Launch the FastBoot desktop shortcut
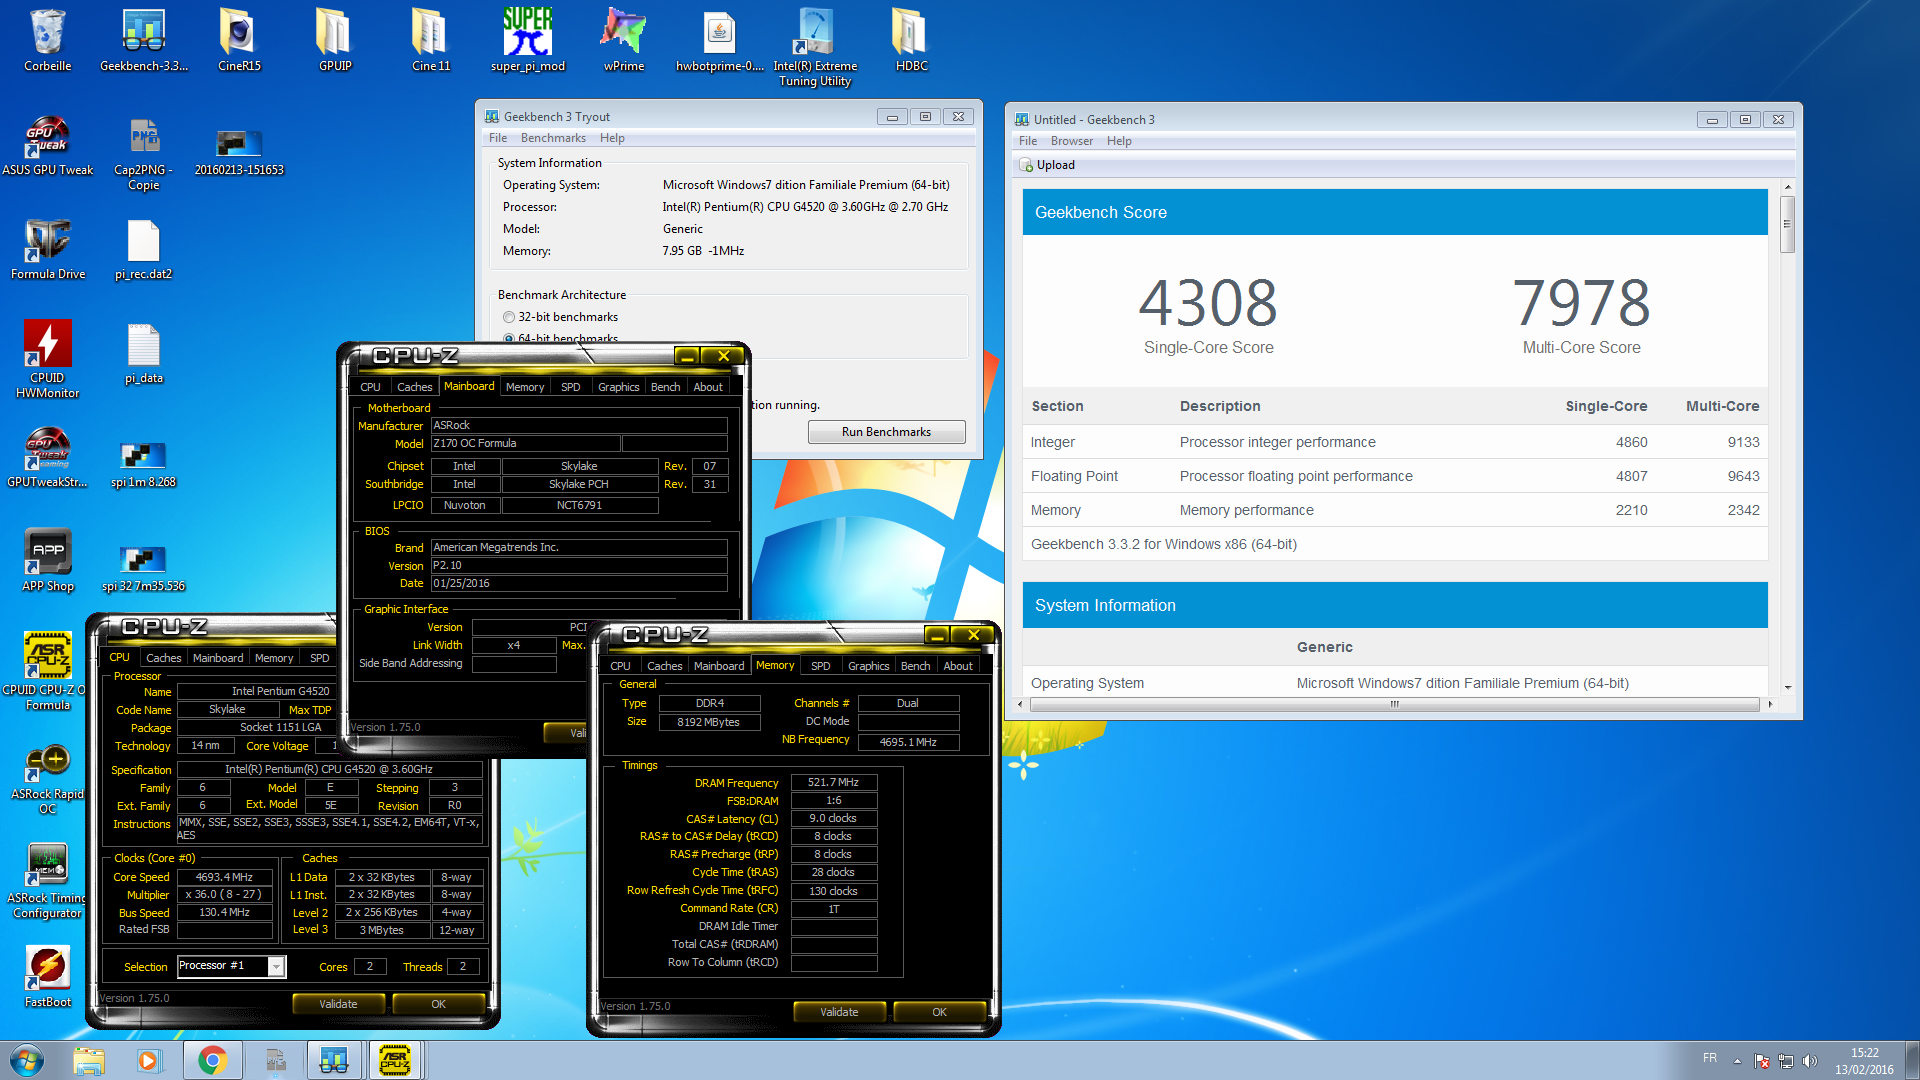 tap(47, 978)
